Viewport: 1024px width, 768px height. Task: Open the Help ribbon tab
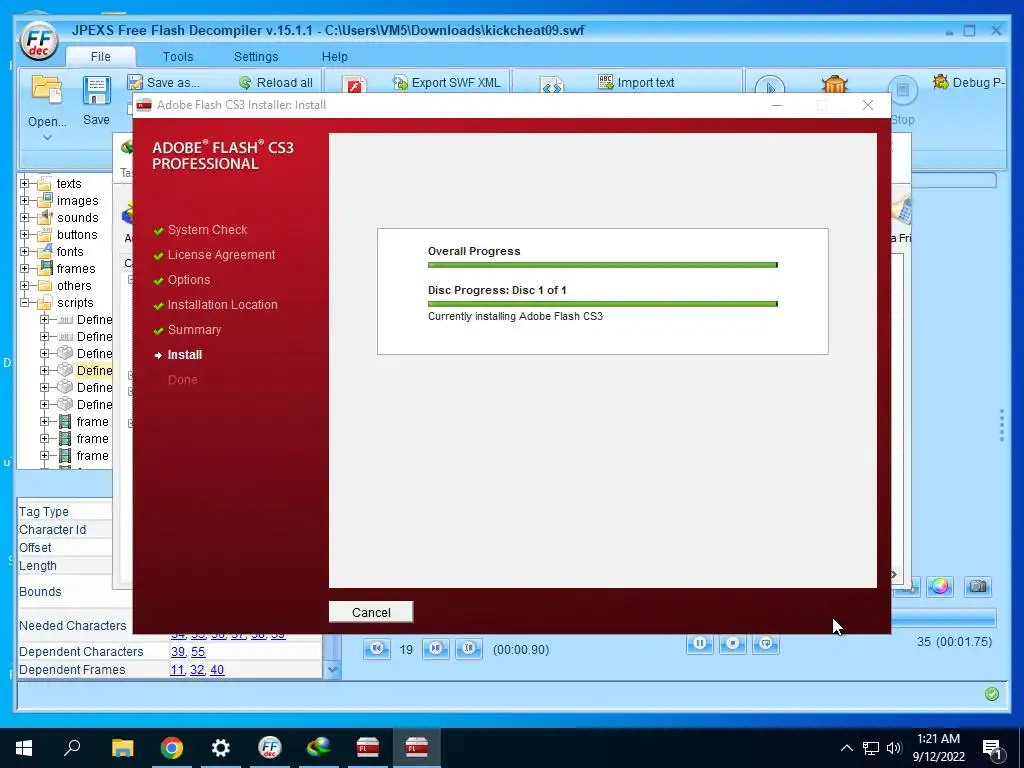coord(334,57)
